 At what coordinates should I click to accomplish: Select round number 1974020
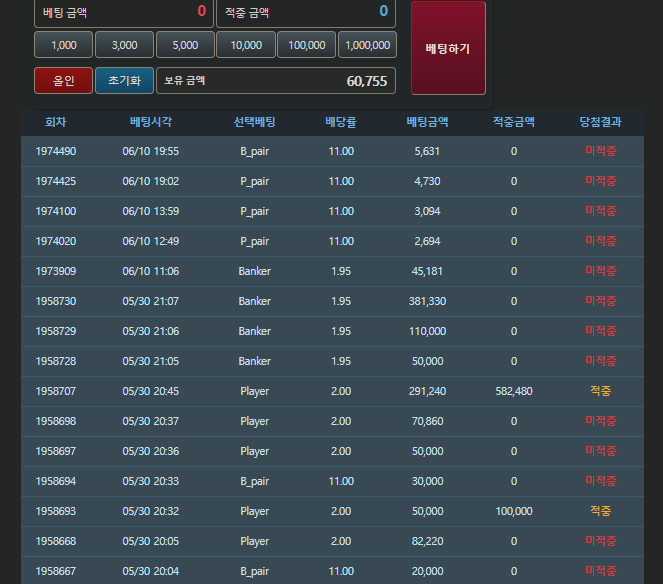(56, 241)
